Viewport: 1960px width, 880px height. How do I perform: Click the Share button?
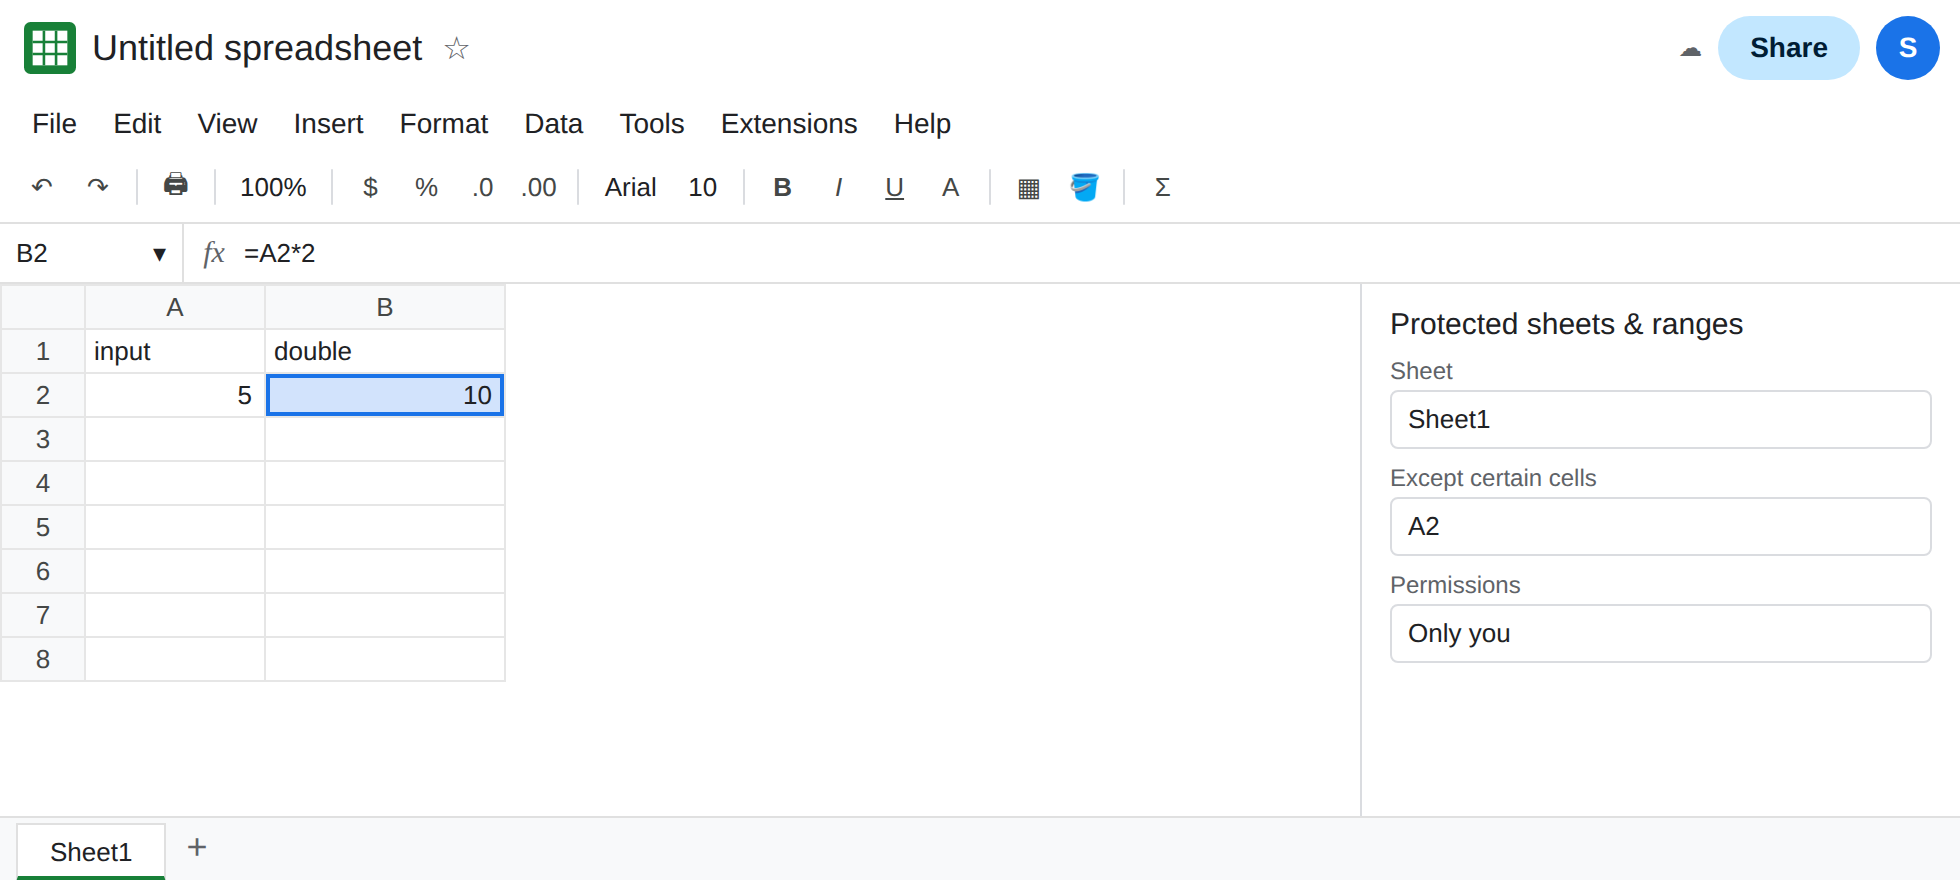1789,48
